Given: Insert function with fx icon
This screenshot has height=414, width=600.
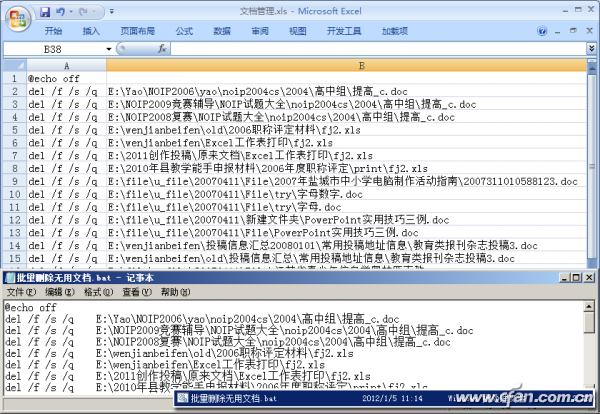Looking at the screenshot, I should point(162,49).
